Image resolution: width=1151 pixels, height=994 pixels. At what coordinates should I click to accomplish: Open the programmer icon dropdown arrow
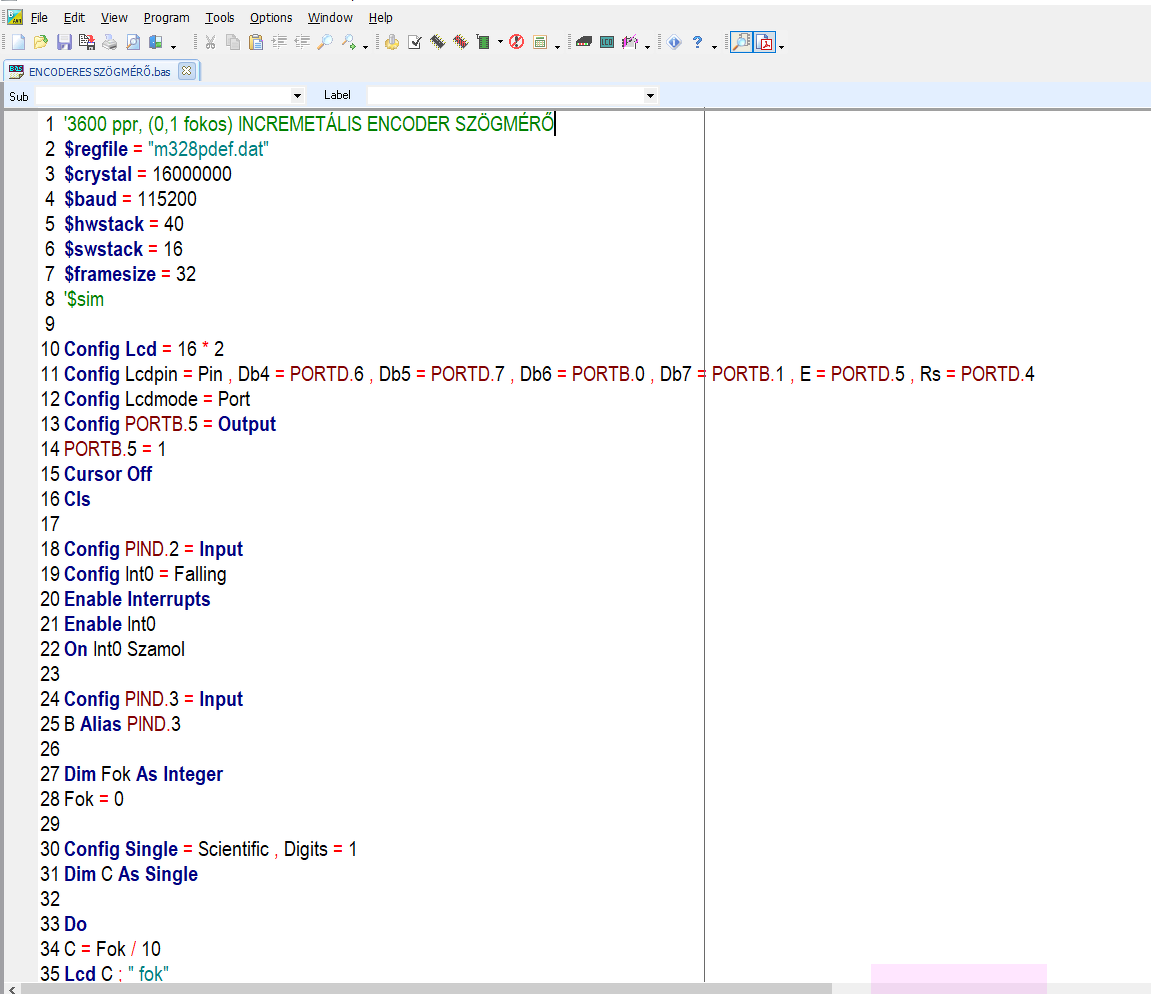(500, 43)
